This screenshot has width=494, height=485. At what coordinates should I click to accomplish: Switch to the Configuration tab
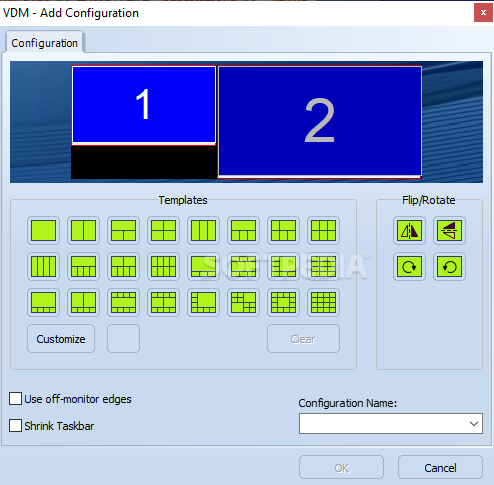pos(45,43)
